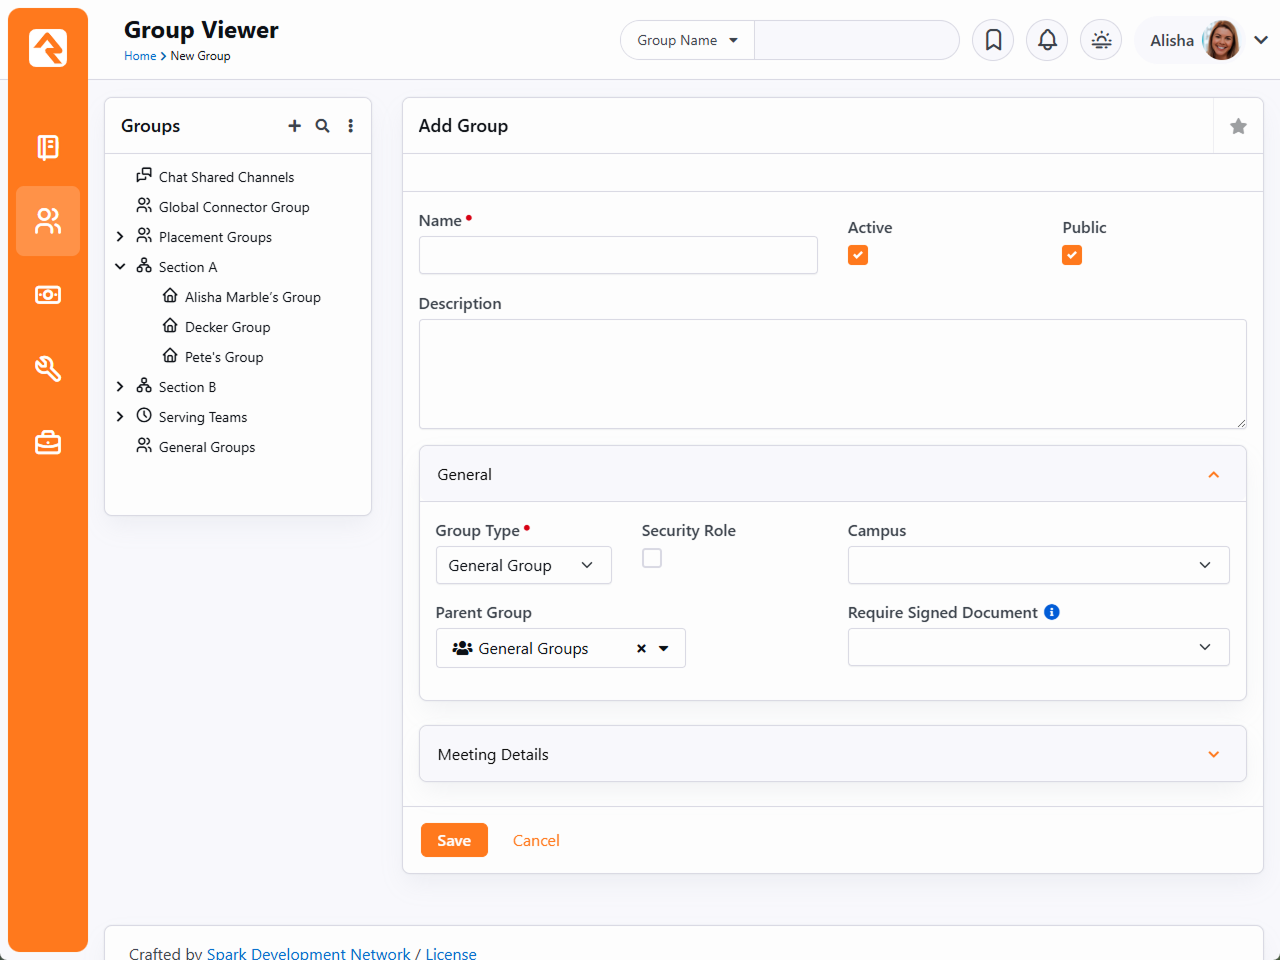Click the Cancel link
The image size is (1280, 960).
(536, 840)
